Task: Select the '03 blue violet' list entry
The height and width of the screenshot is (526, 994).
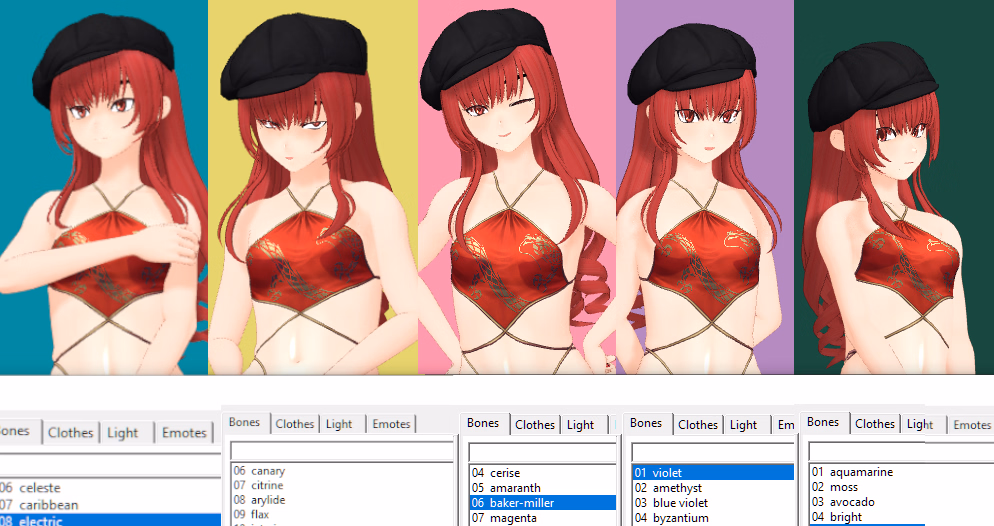Action: 713,503
